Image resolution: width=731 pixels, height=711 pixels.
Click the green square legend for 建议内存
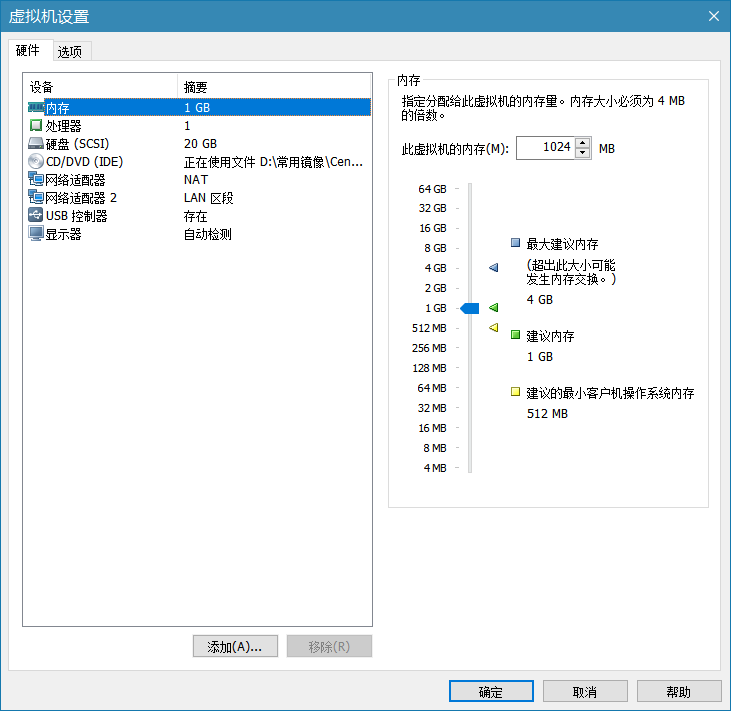[515, 335]
